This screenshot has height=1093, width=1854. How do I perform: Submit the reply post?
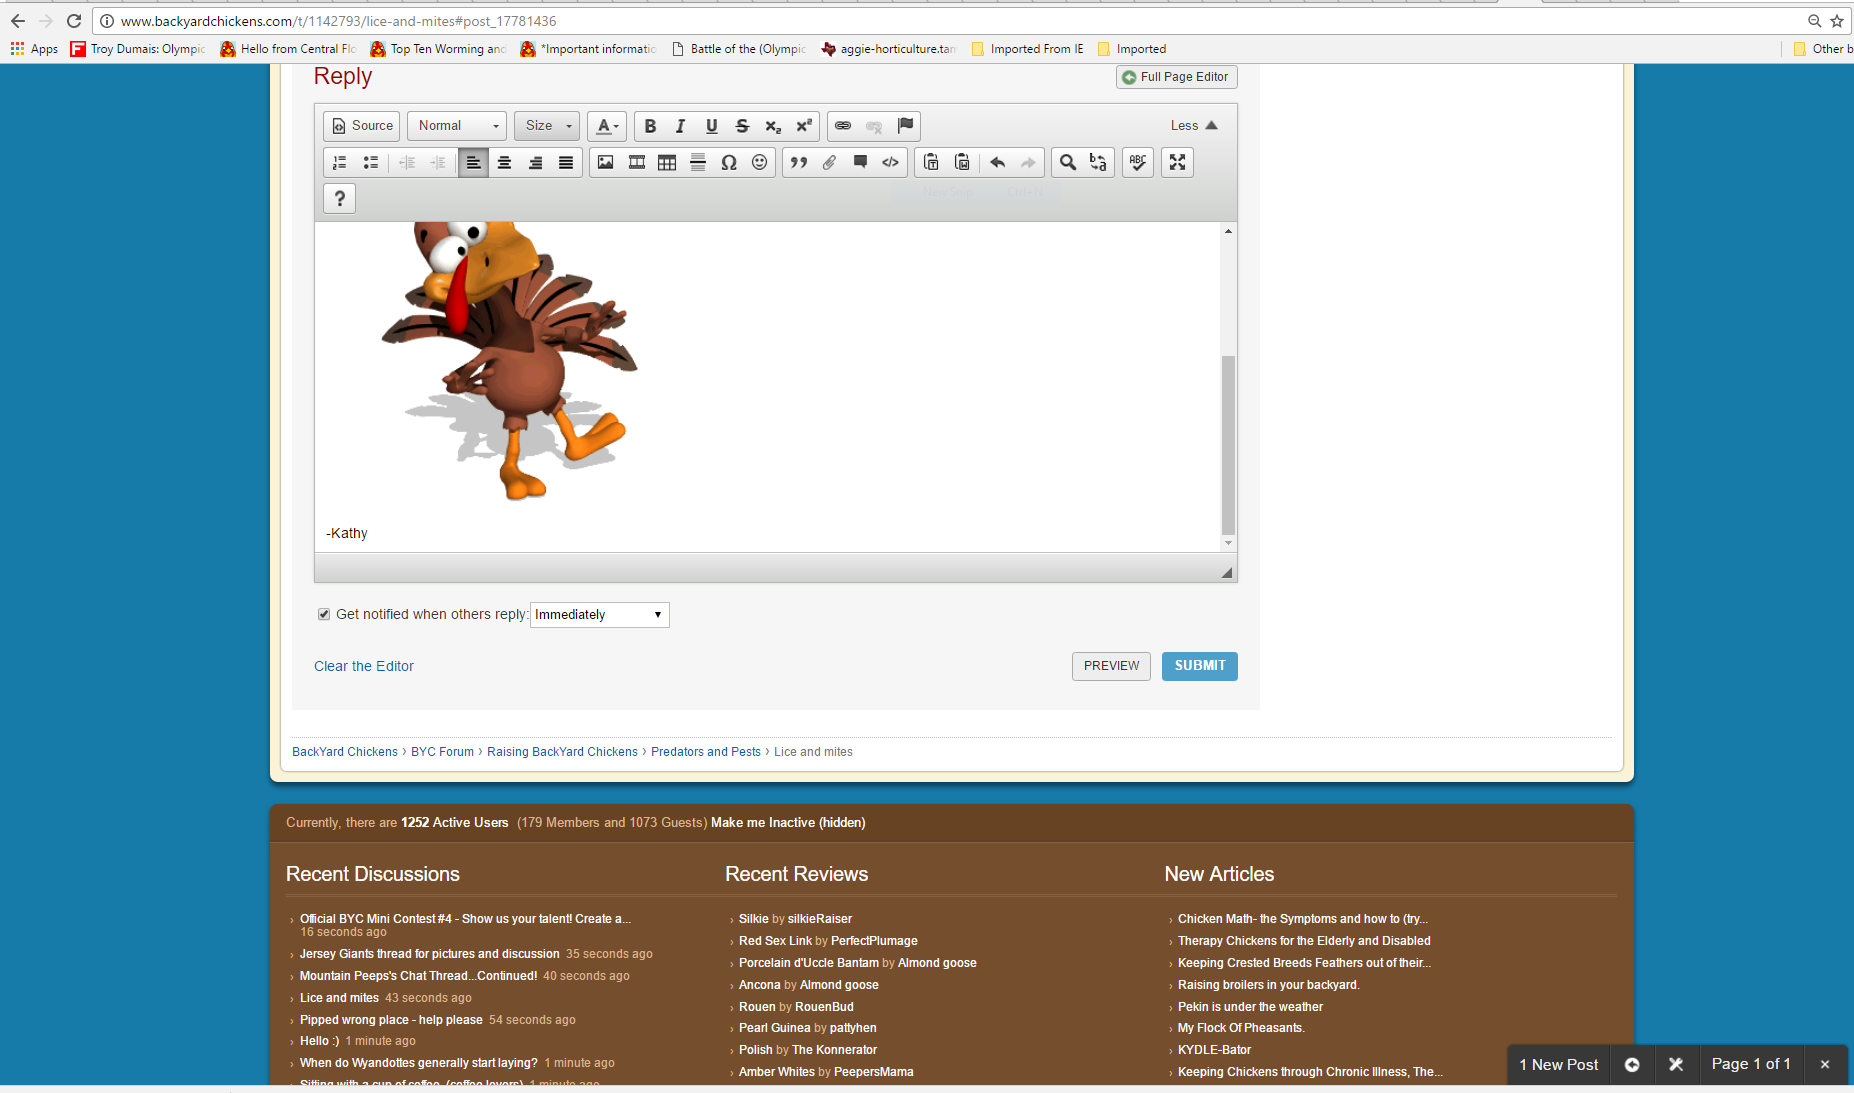pyautogui.click(x=1199, y=666)
